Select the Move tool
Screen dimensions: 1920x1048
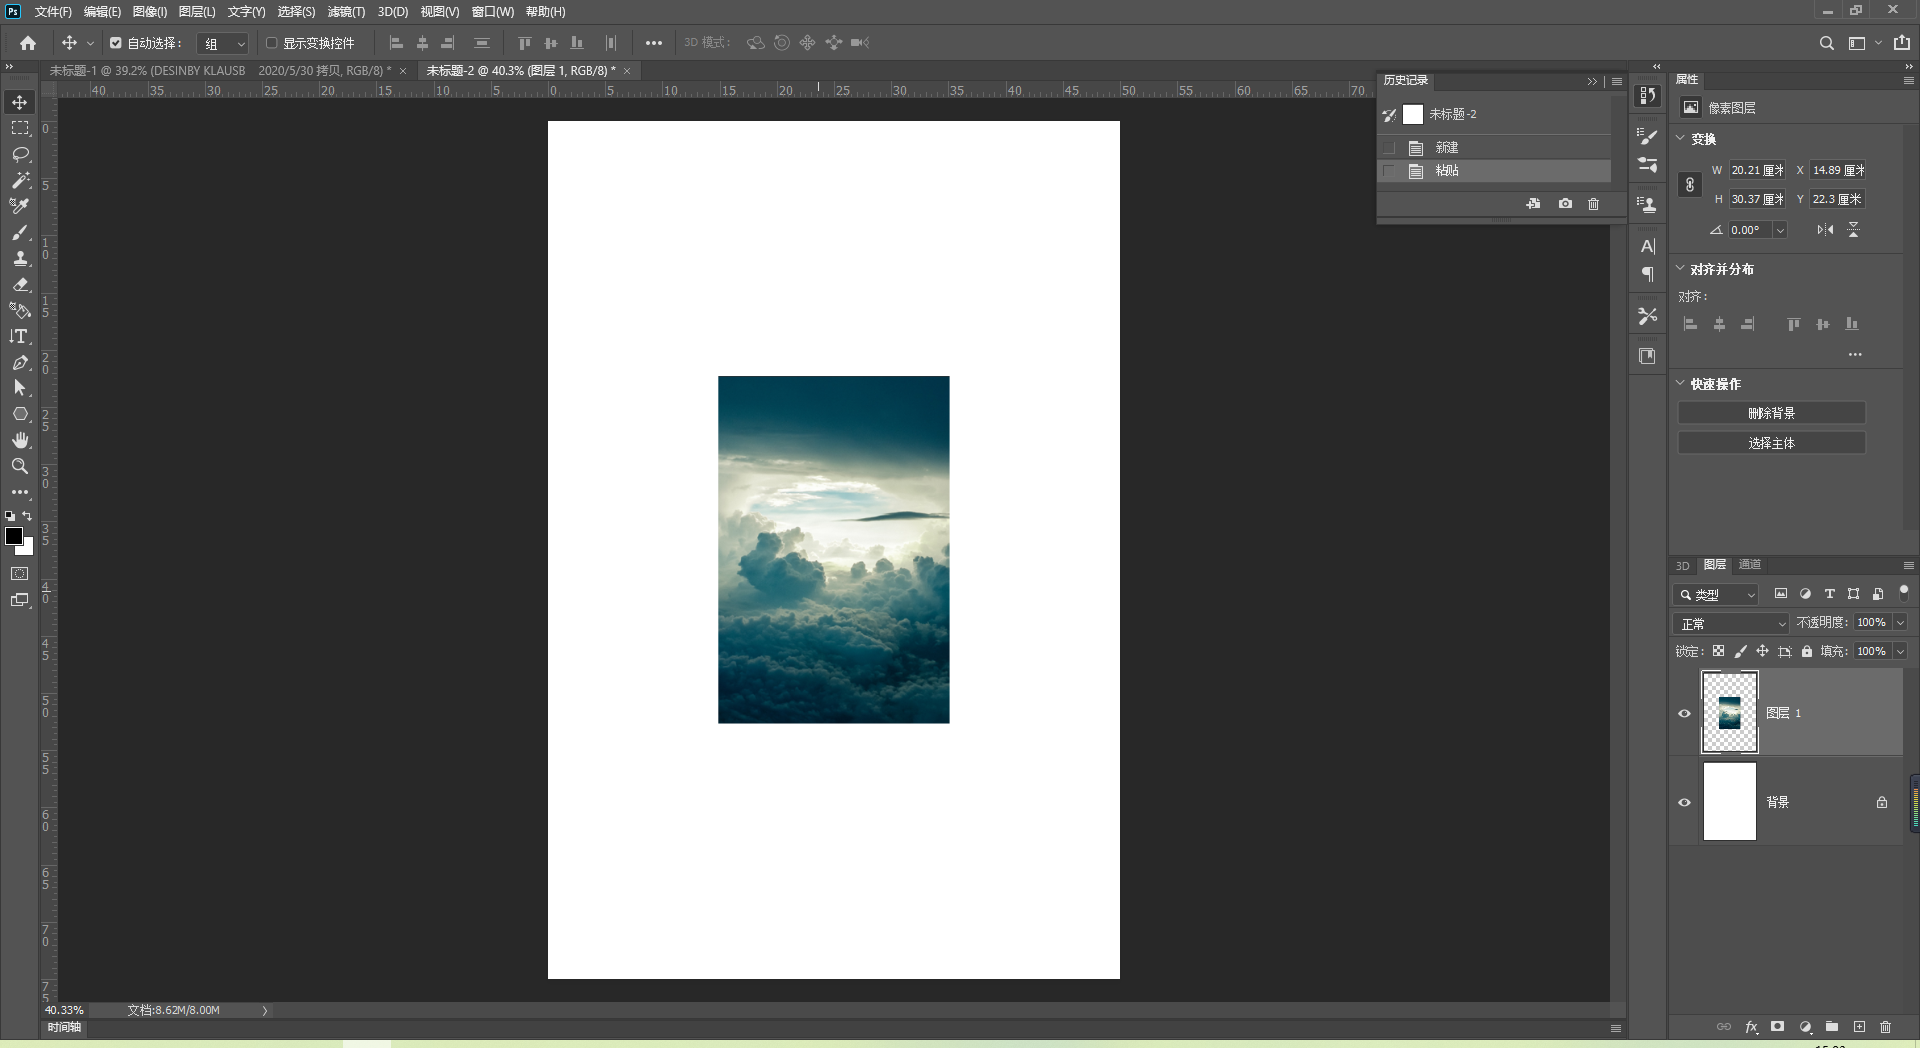(x=20, y=102)
